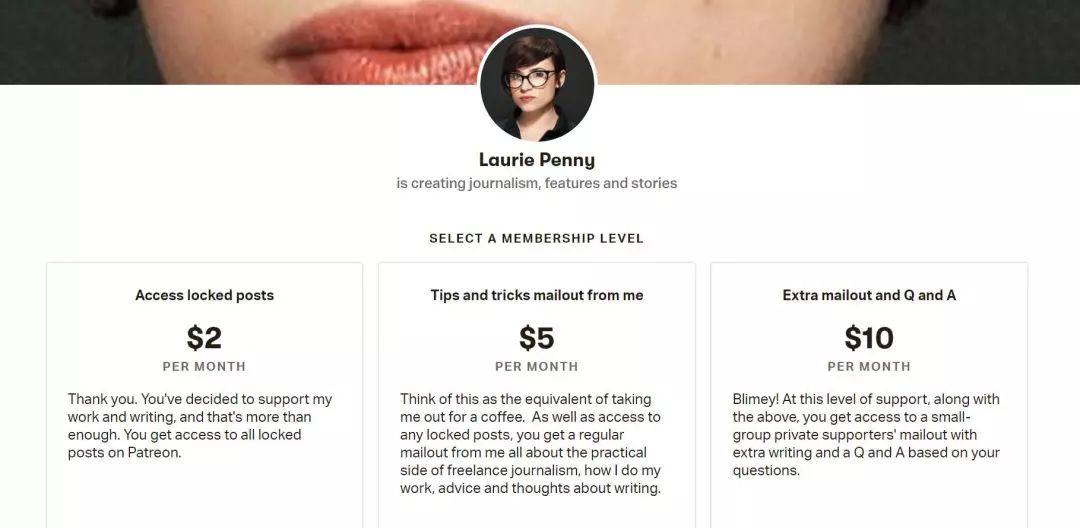Select the 'Tips and tricks mailout from me' title
Viewport: 1080px width, 528px height.
pos(537,295)
